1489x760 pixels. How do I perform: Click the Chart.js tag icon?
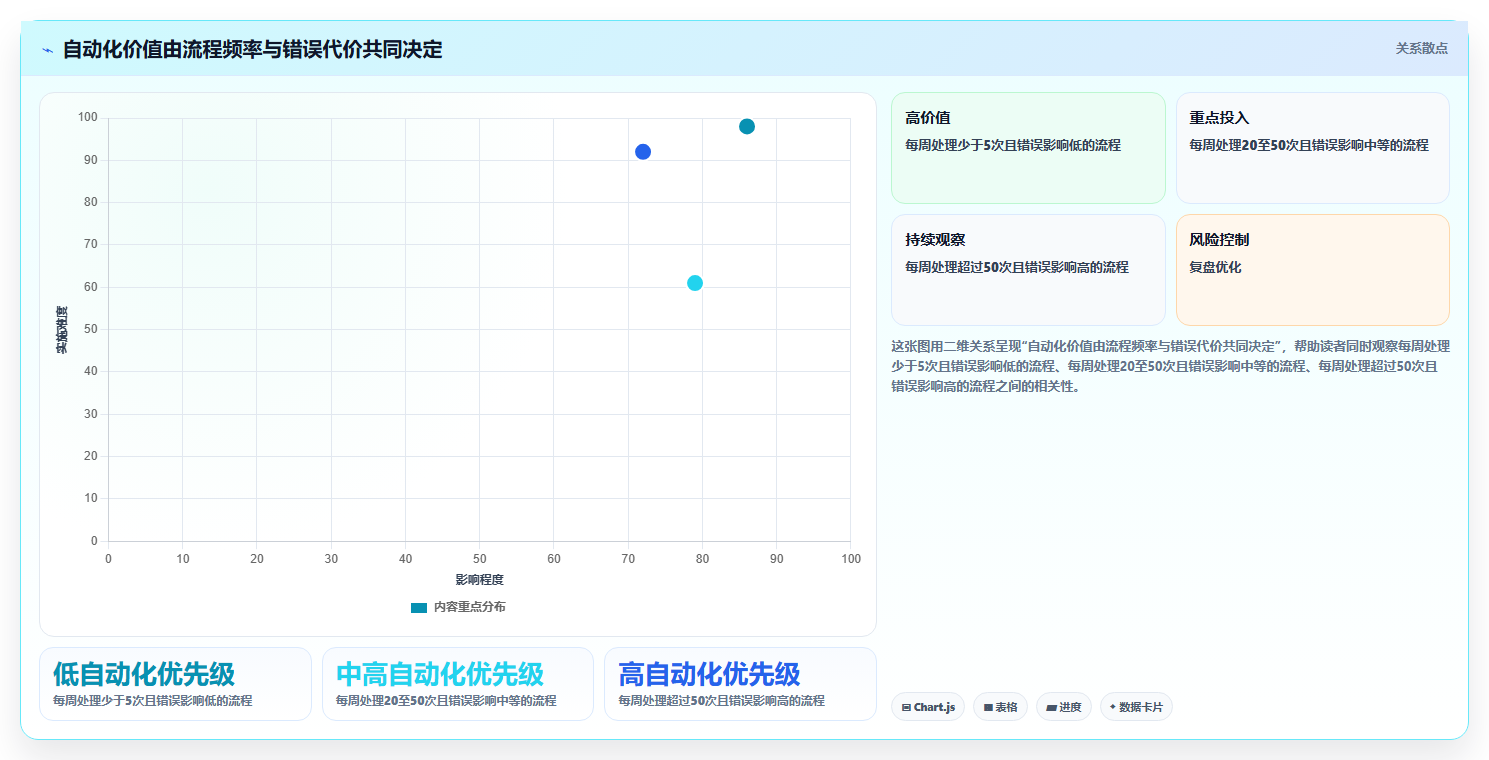(906, 707)
